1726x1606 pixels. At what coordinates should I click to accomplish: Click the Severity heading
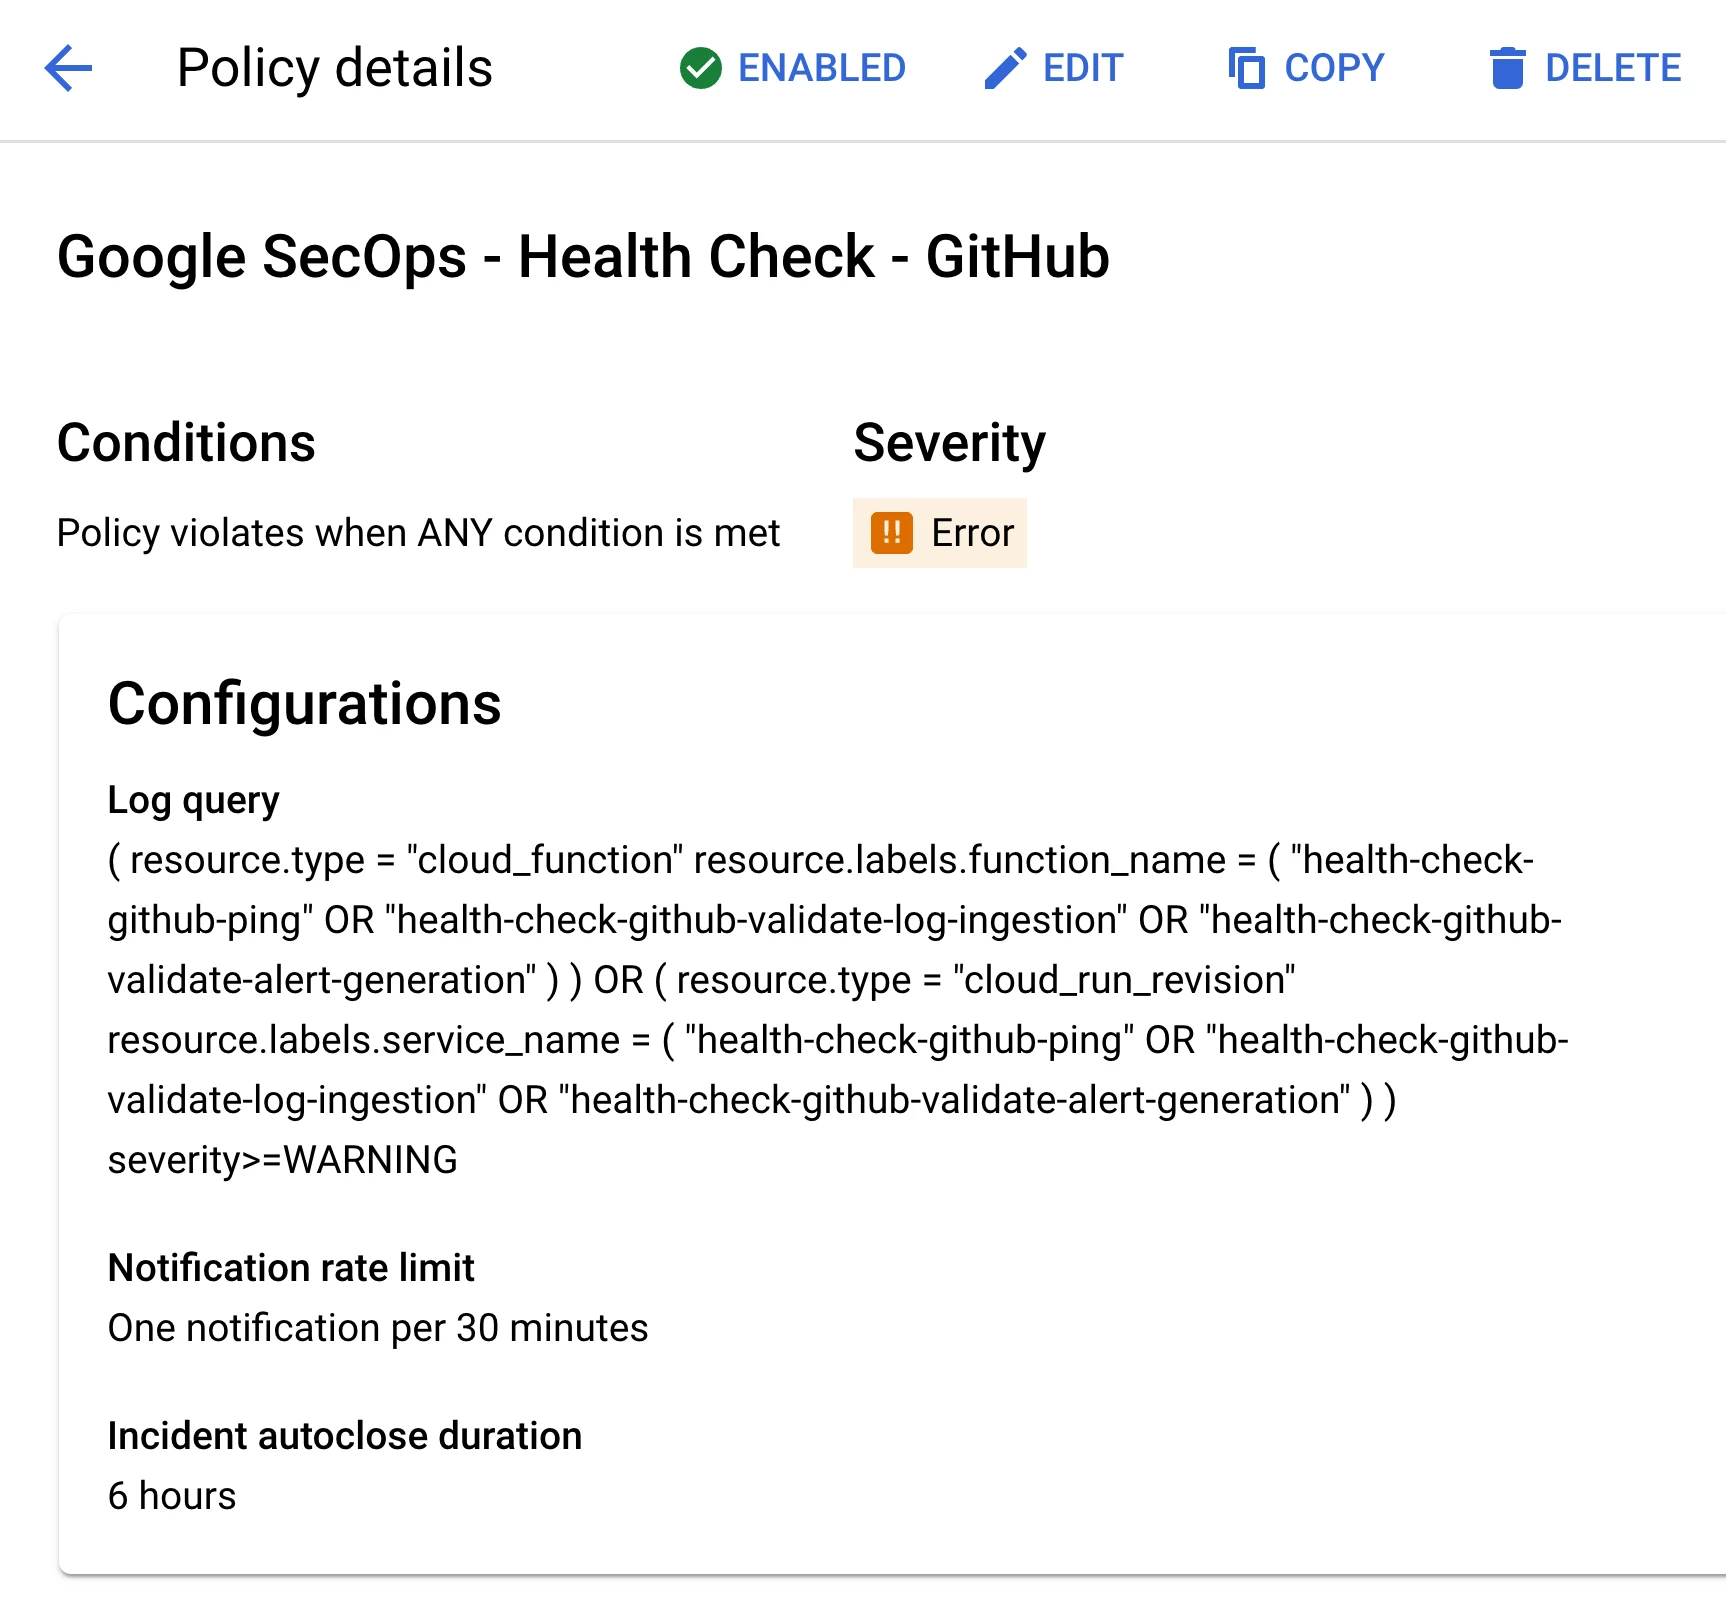point(949,443)
